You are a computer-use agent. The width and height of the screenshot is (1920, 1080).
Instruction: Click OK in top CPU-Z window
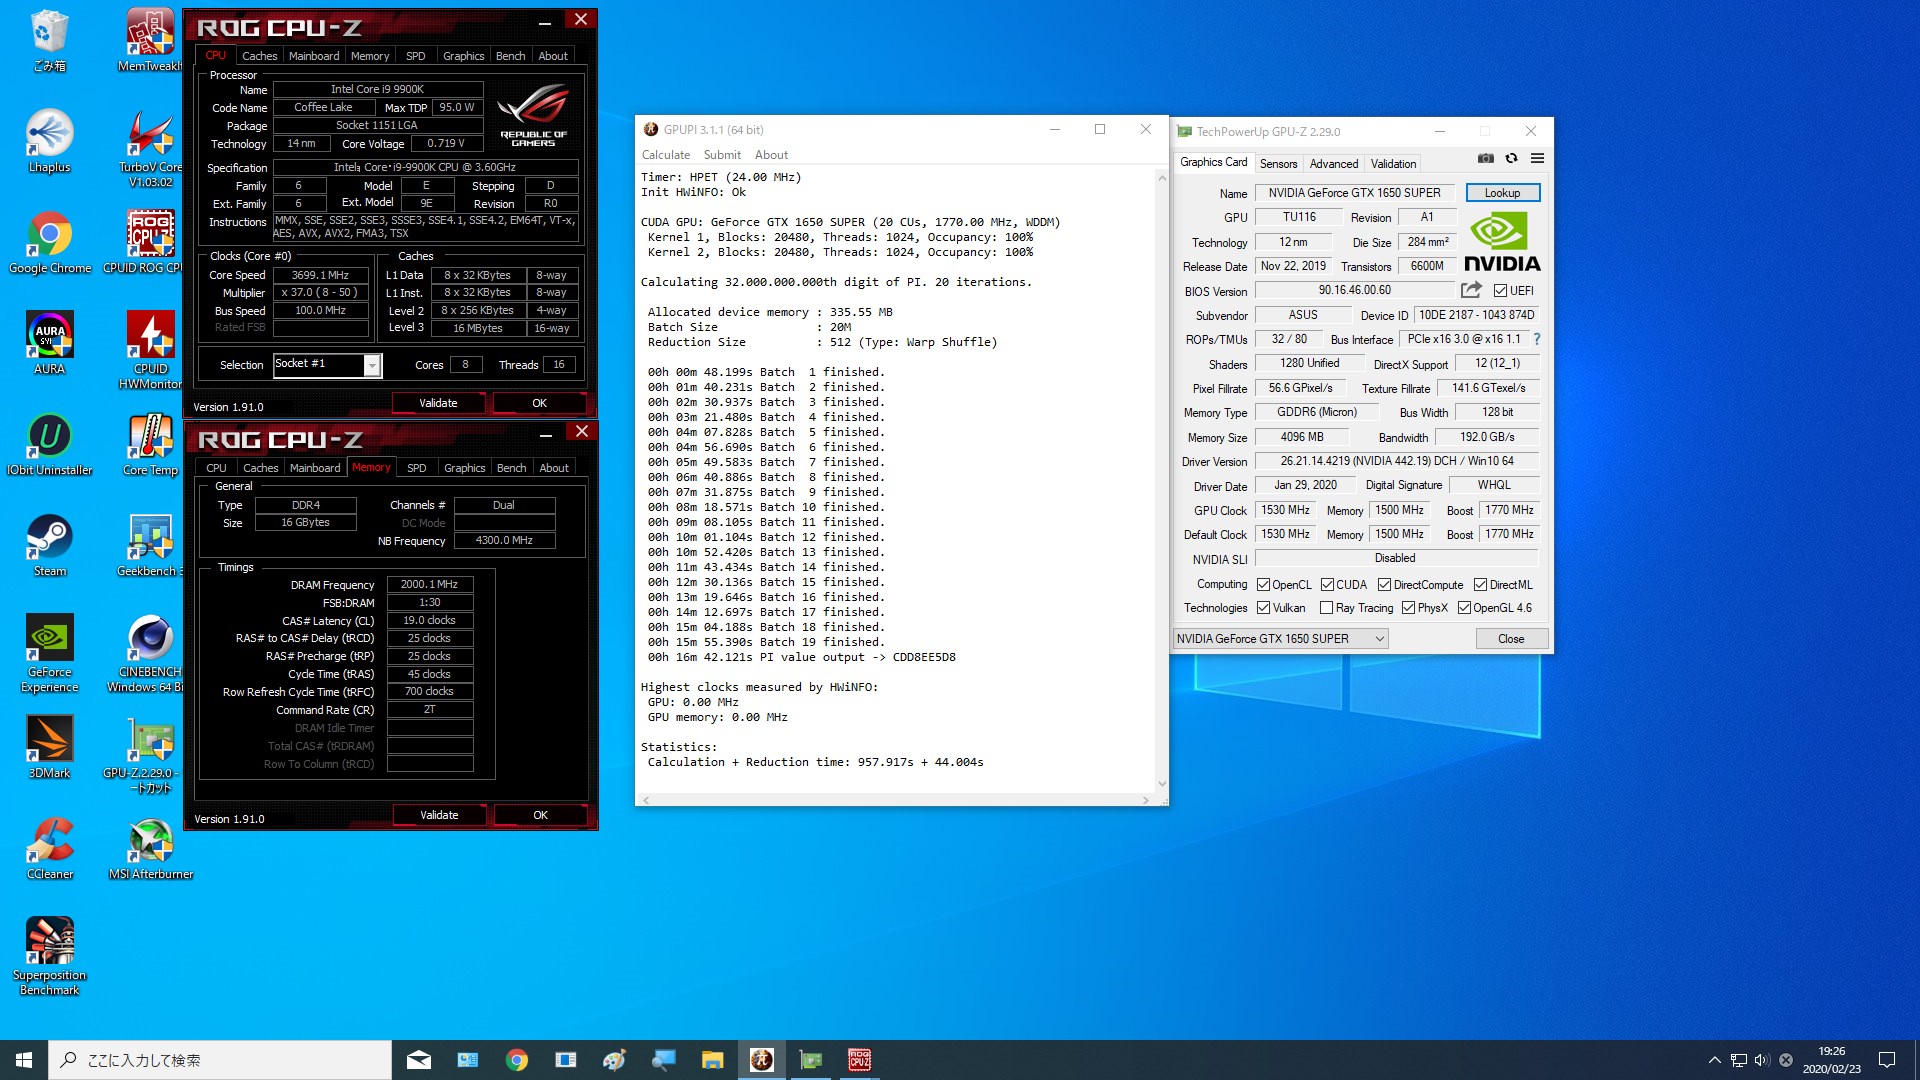point(539,403)
